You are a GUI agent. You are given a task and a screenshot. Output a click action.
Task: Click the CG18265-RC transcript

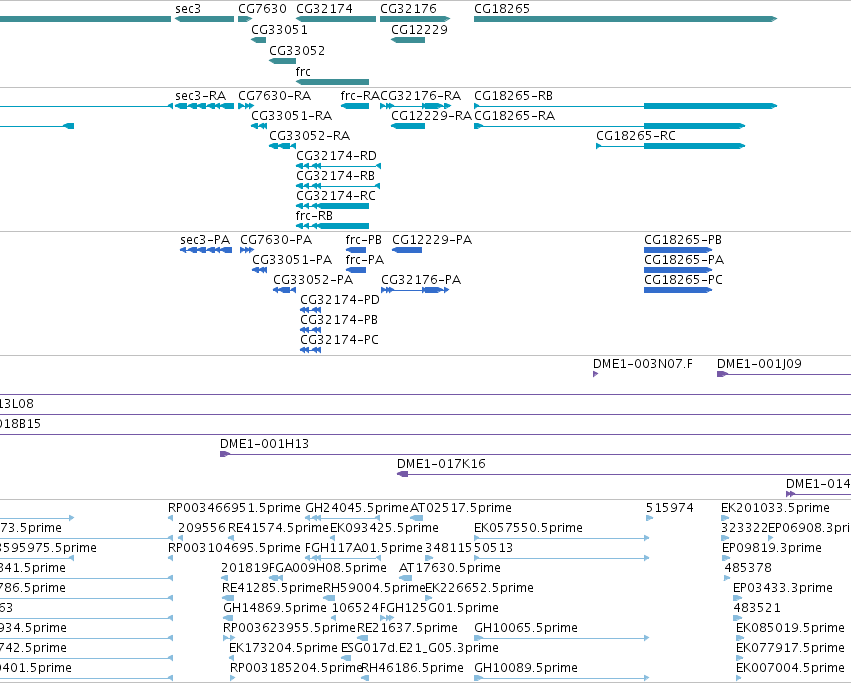pos(670,146)
